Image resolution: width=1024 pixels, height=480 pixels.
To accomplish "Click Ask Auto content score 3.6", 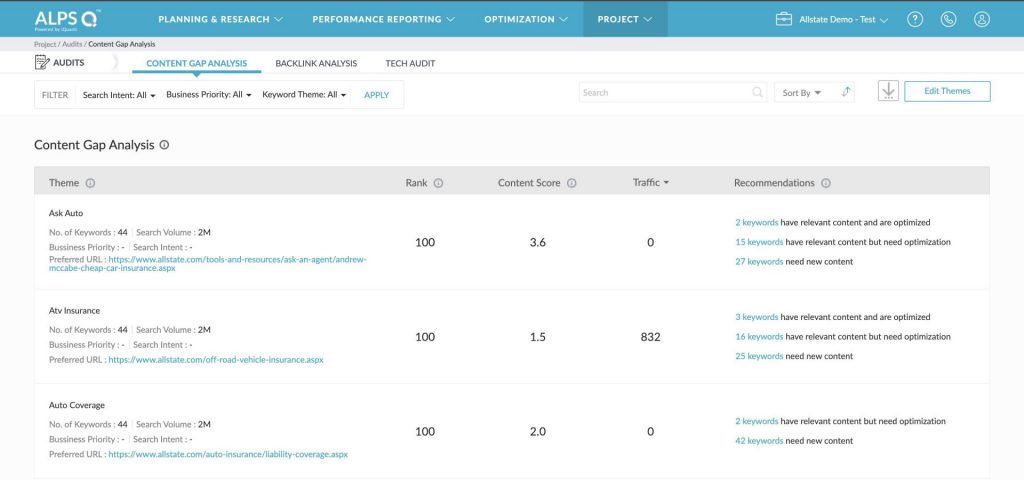I will click(537, 242).
